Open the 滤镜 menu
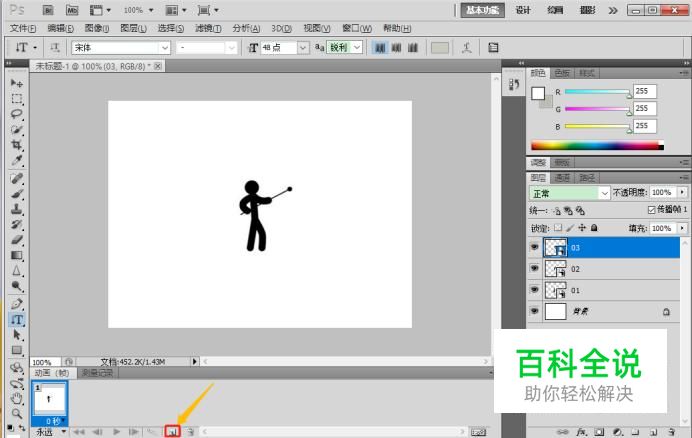Screen dimensions: 692x438 pyautogui.click(x=205, y=28)
